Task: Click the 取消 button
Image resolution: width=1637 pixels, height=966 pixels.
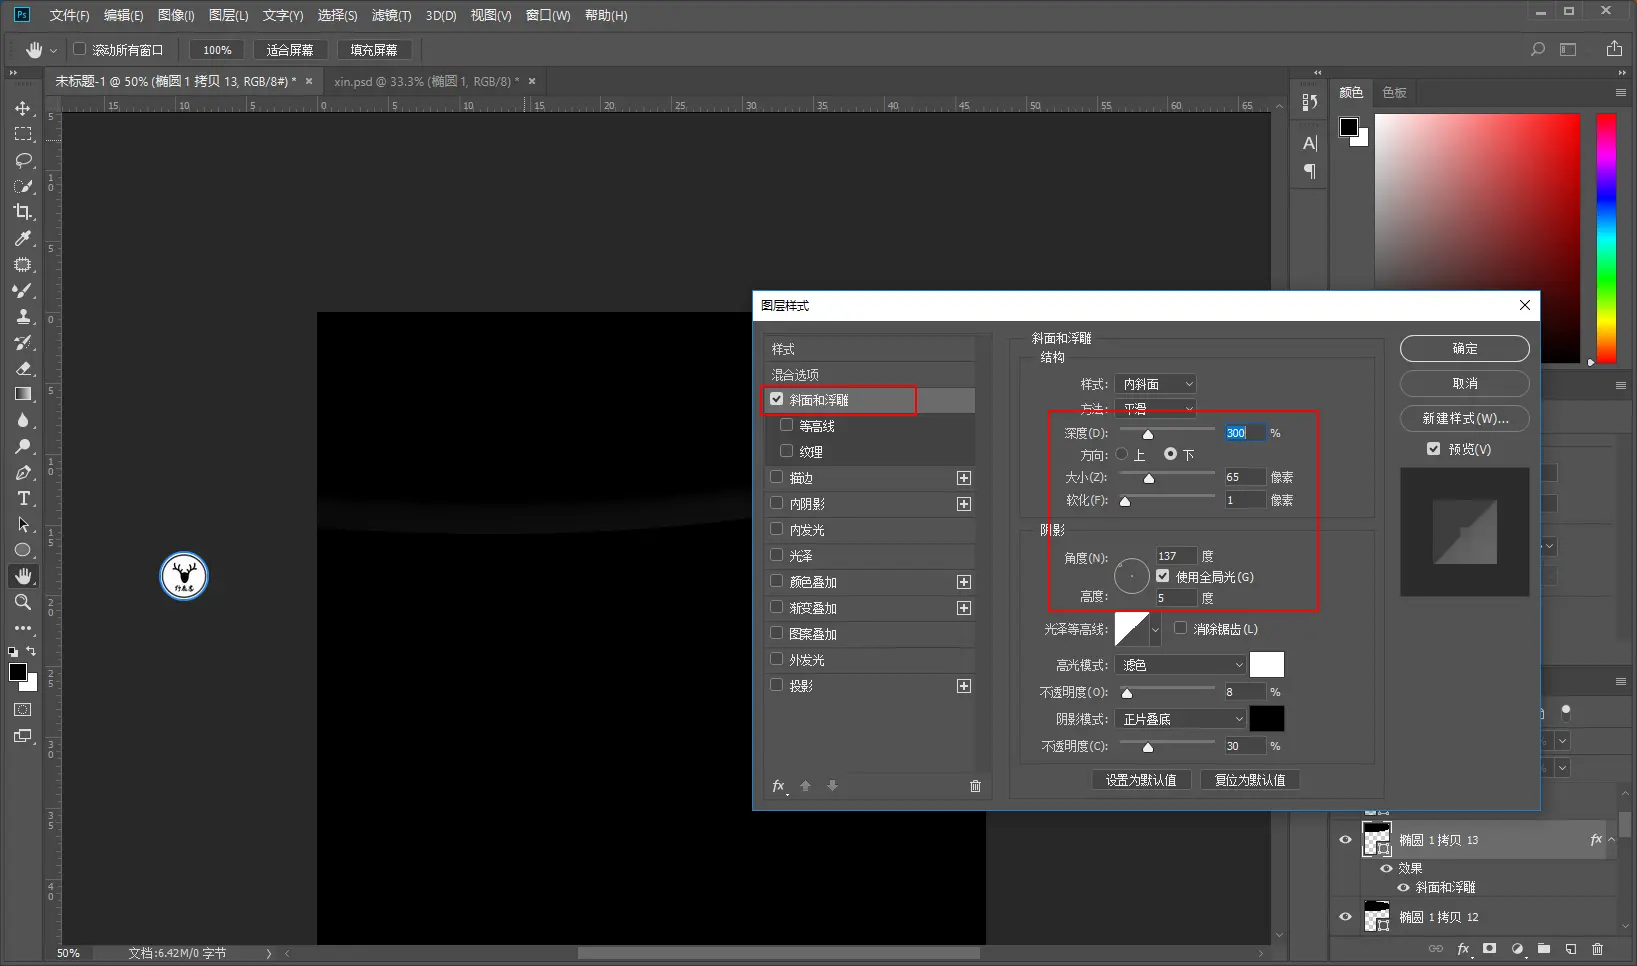Action: tap(1465, 383)
